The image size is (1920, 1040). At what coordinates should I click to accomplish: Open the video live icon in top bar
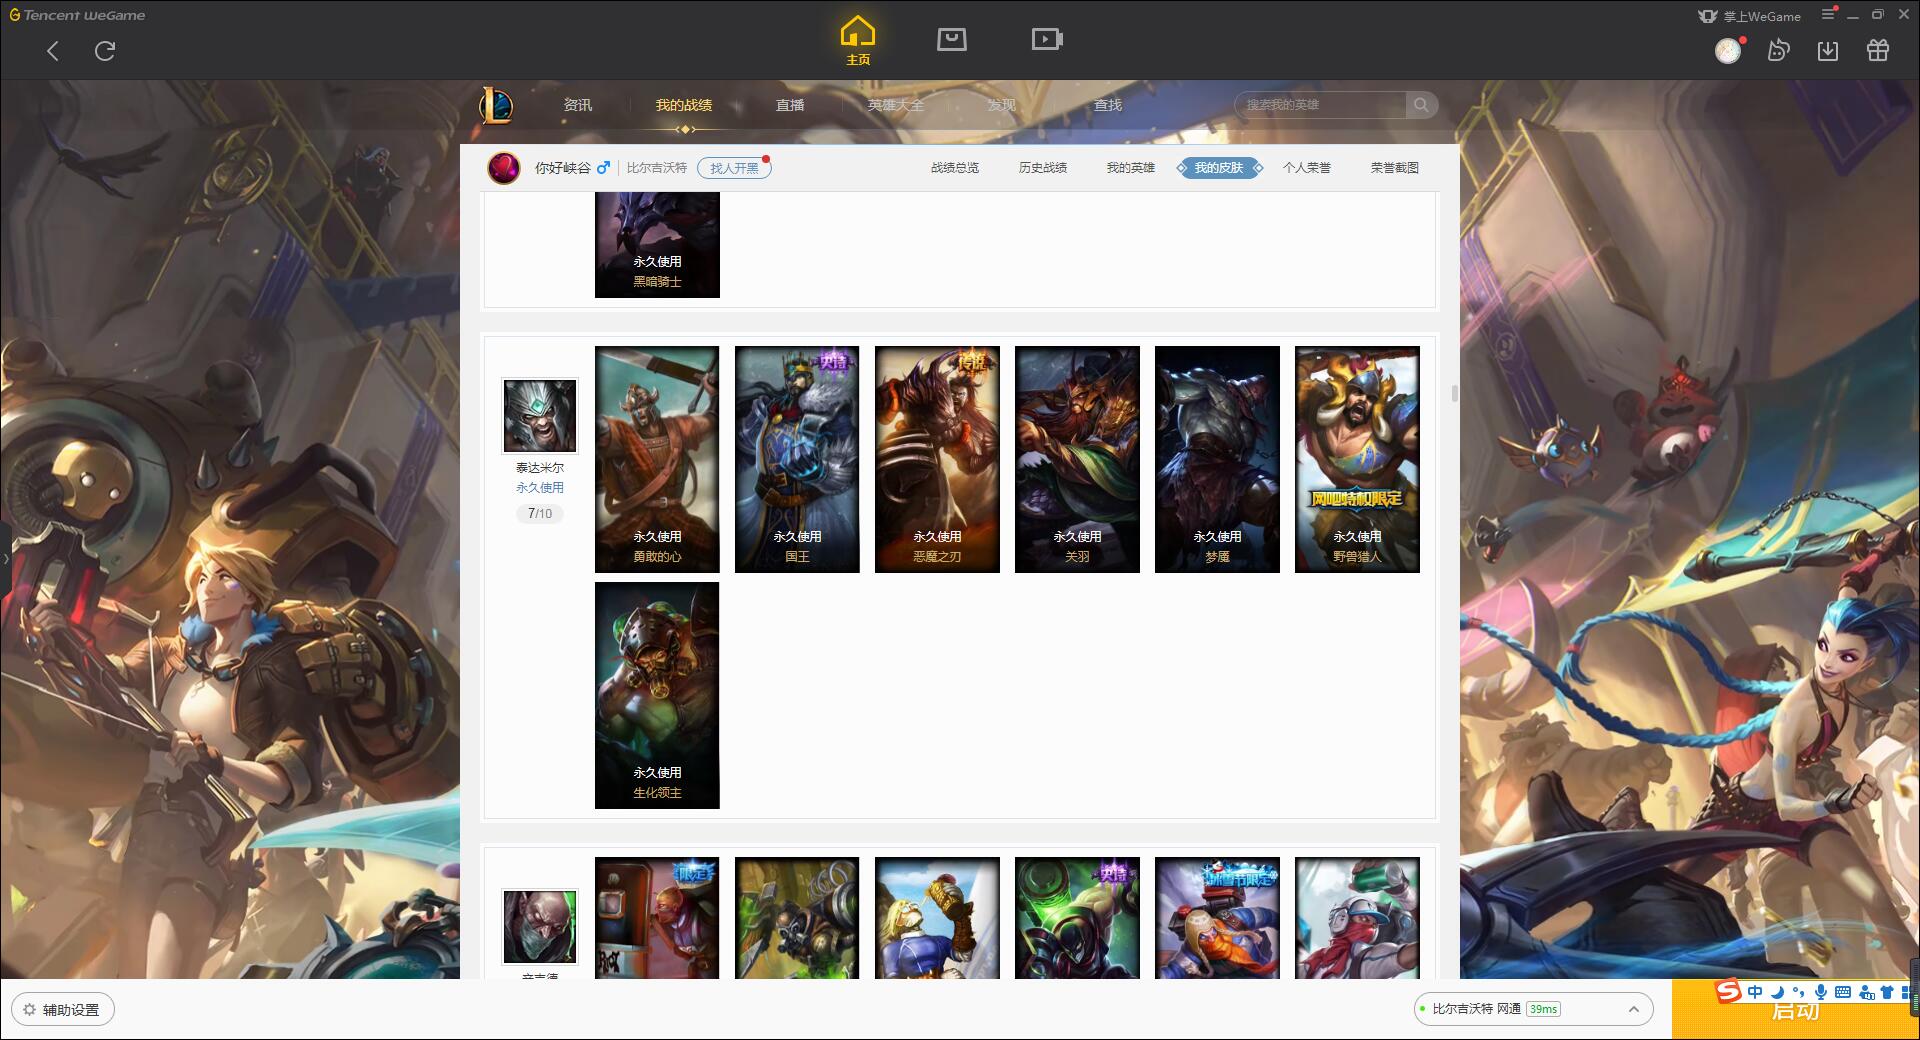(1047, 39)
